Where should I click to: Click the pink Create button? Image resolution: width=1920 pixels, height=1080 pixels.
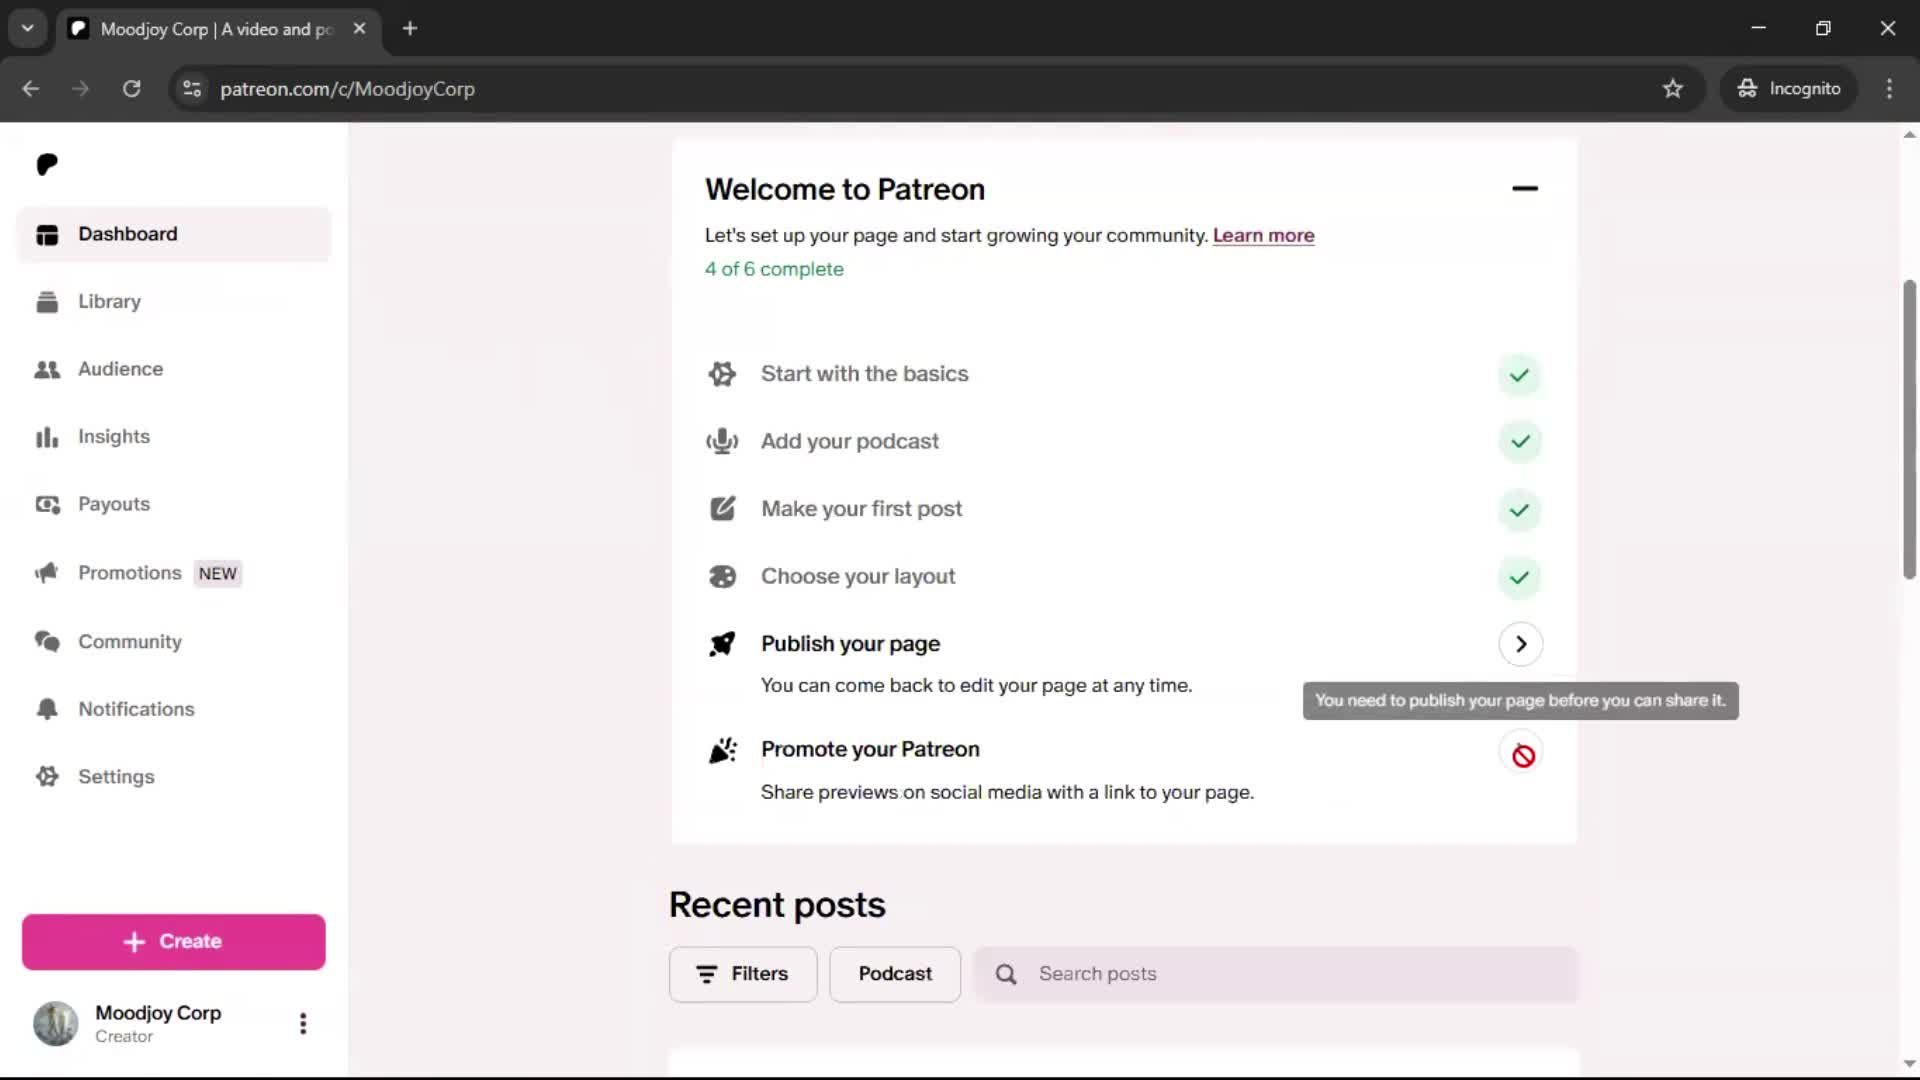point(173,941)
